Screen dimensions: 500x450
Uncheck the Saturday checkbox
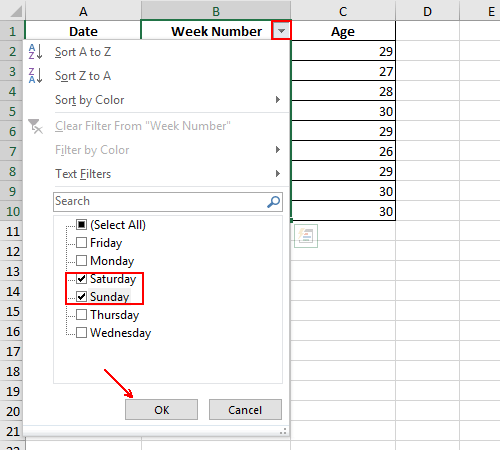[x=82, y=278]
